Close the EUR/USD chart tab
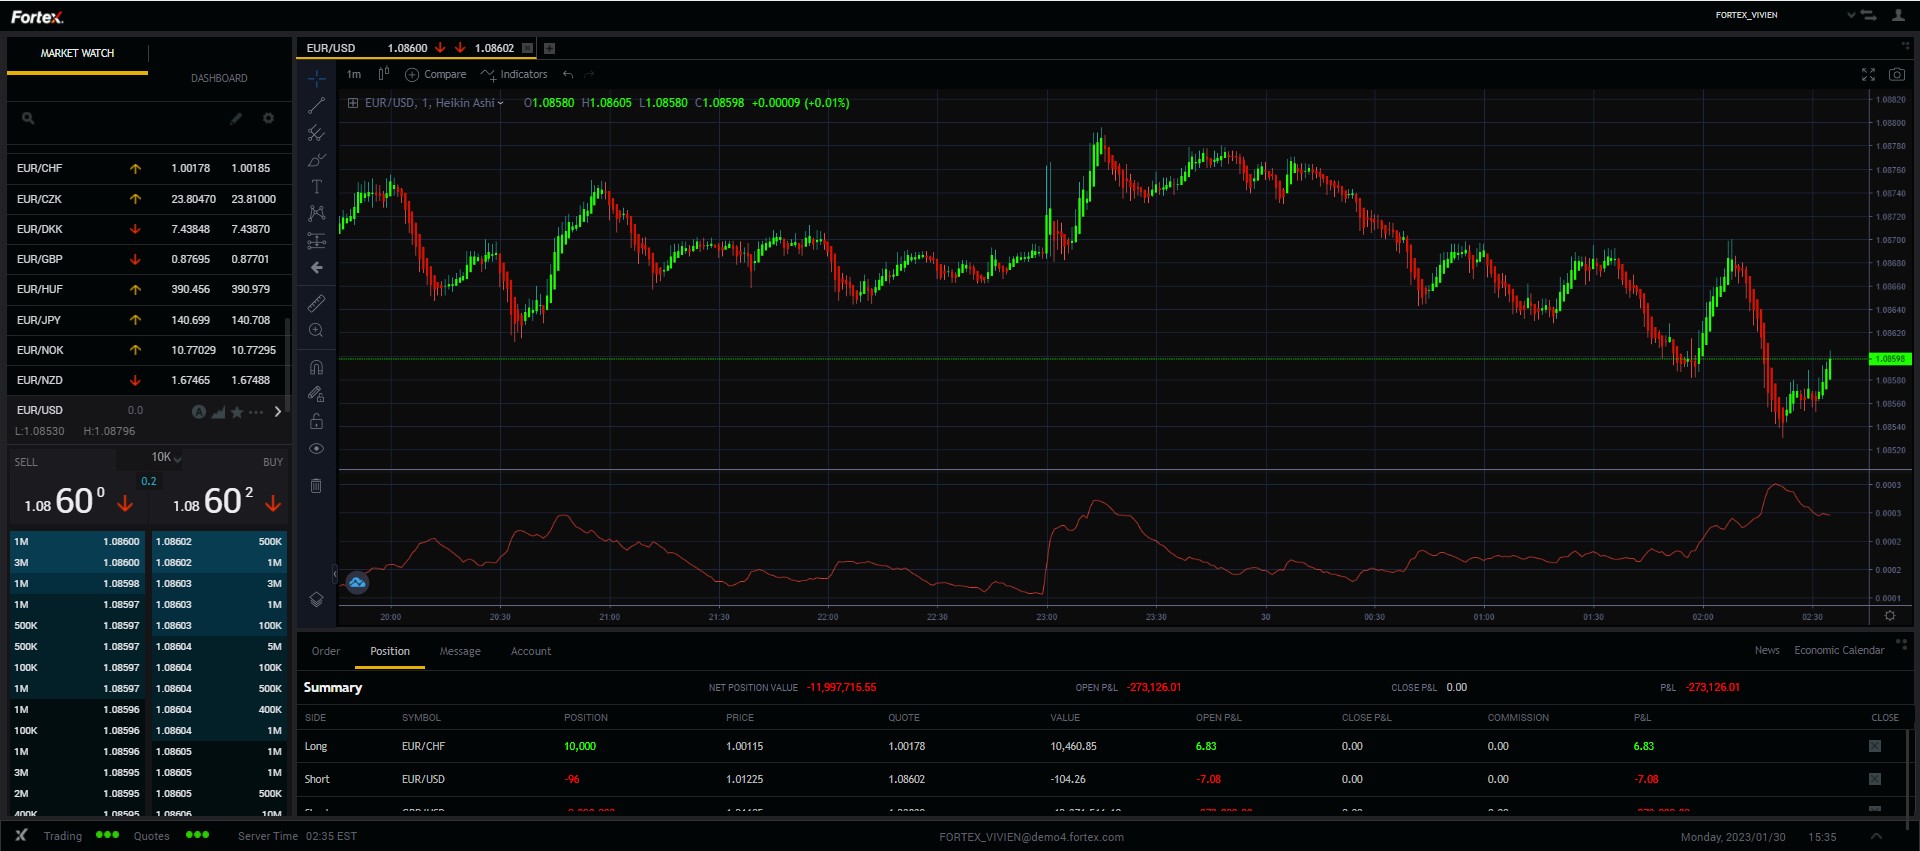This screenshot has width=1920, height=851. (527, 48)
